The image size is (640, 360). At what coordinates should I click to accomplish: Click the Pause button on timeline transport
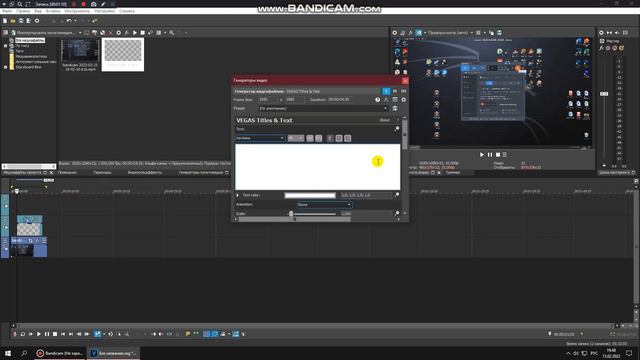coord(47,334)
